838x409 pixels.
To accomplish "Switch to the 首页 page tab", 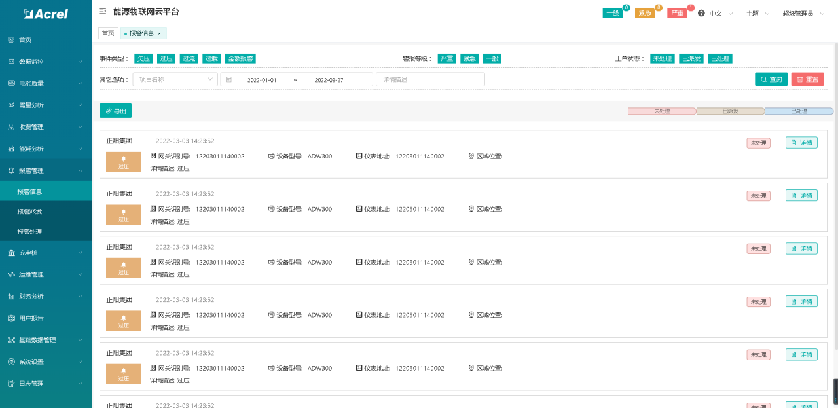I will tap(108, 33).
